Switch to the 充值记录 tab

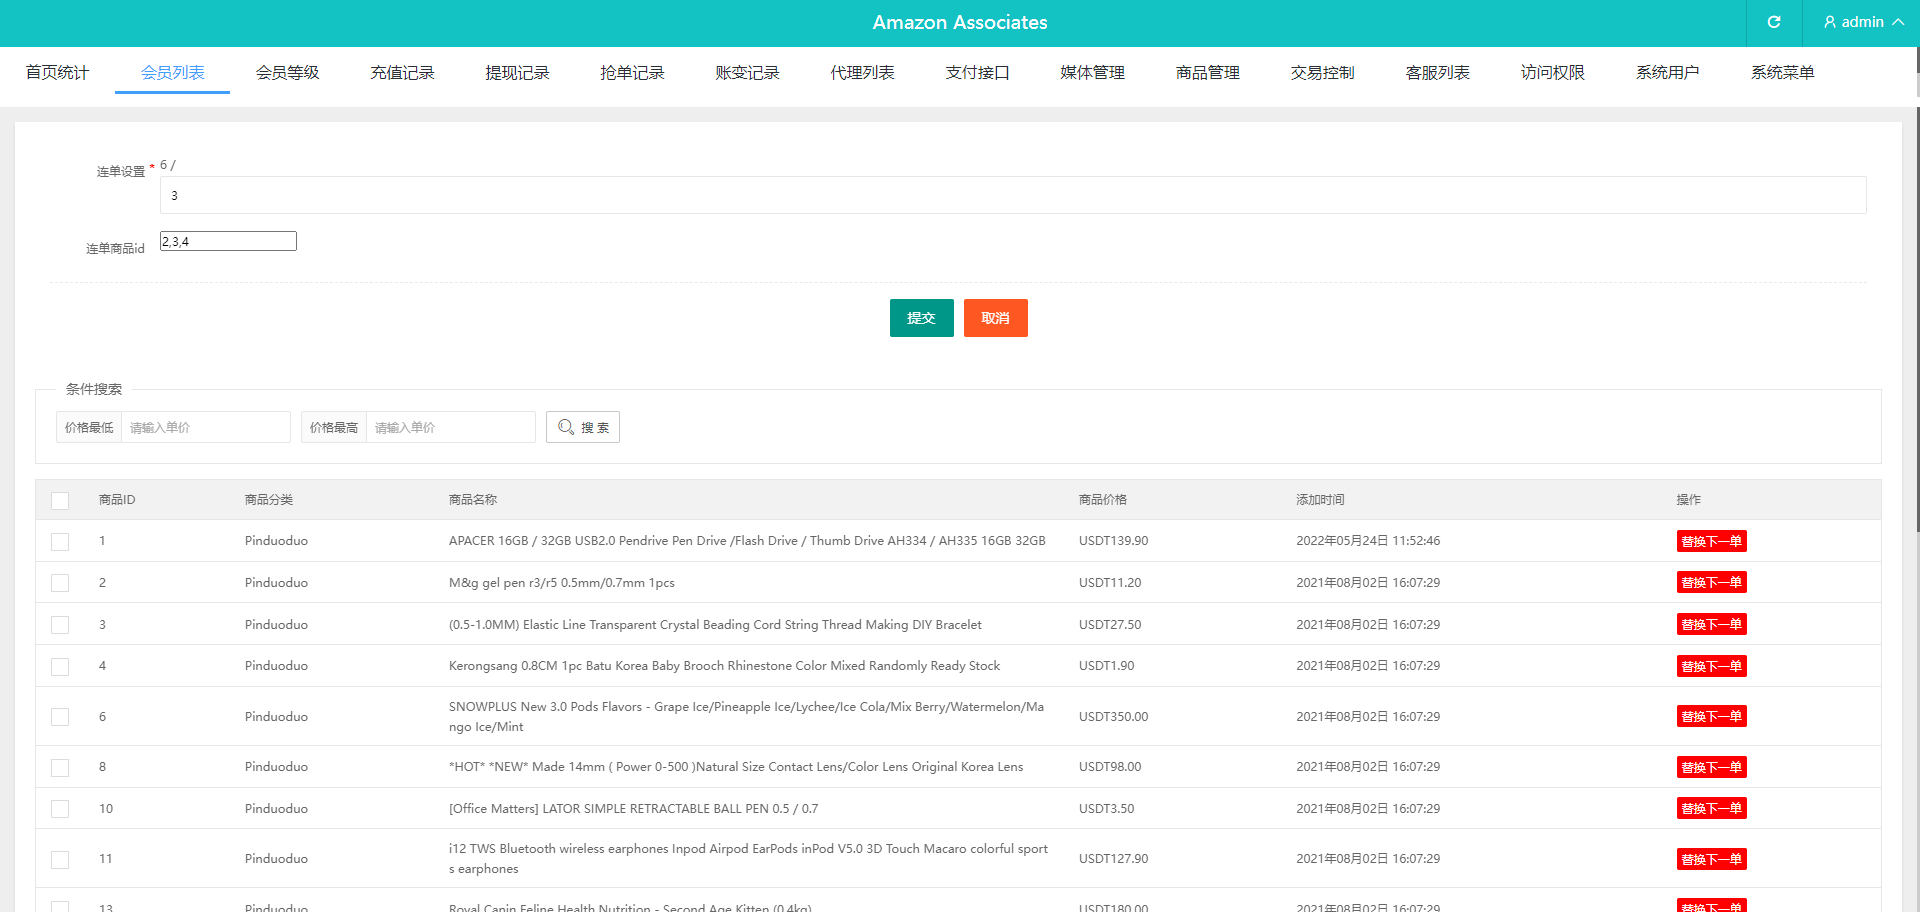[x=402, y=73]
